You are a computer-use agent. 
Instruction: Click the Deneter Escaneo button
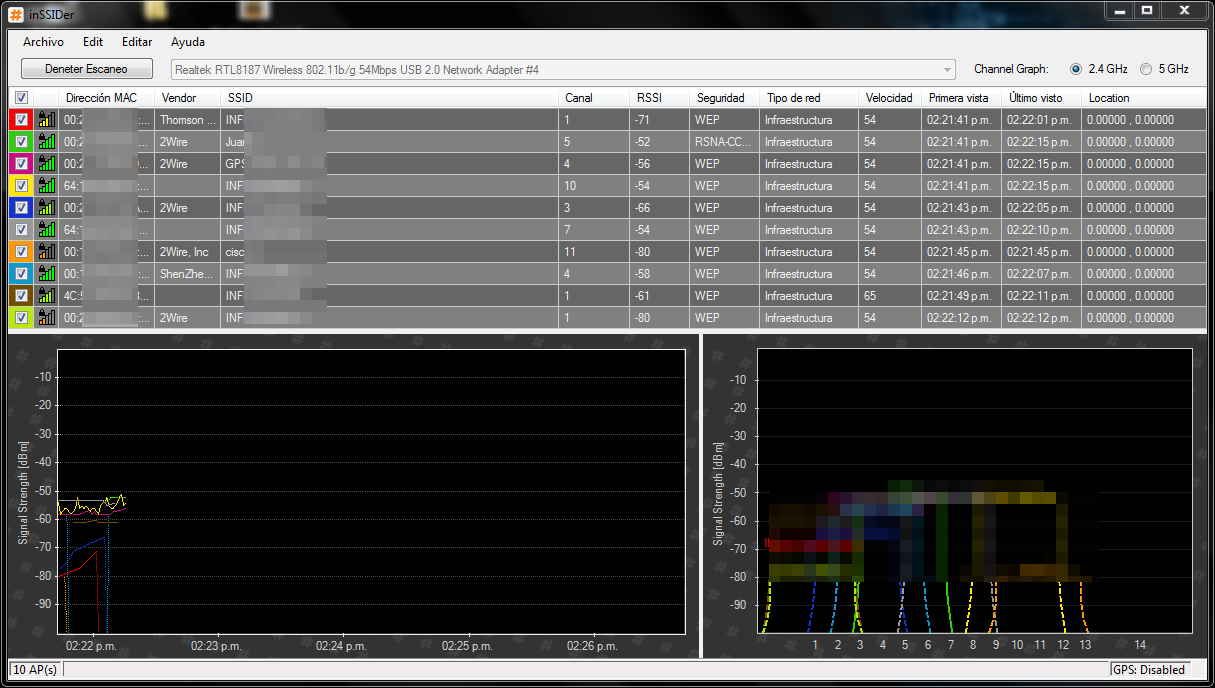point(87,69)
